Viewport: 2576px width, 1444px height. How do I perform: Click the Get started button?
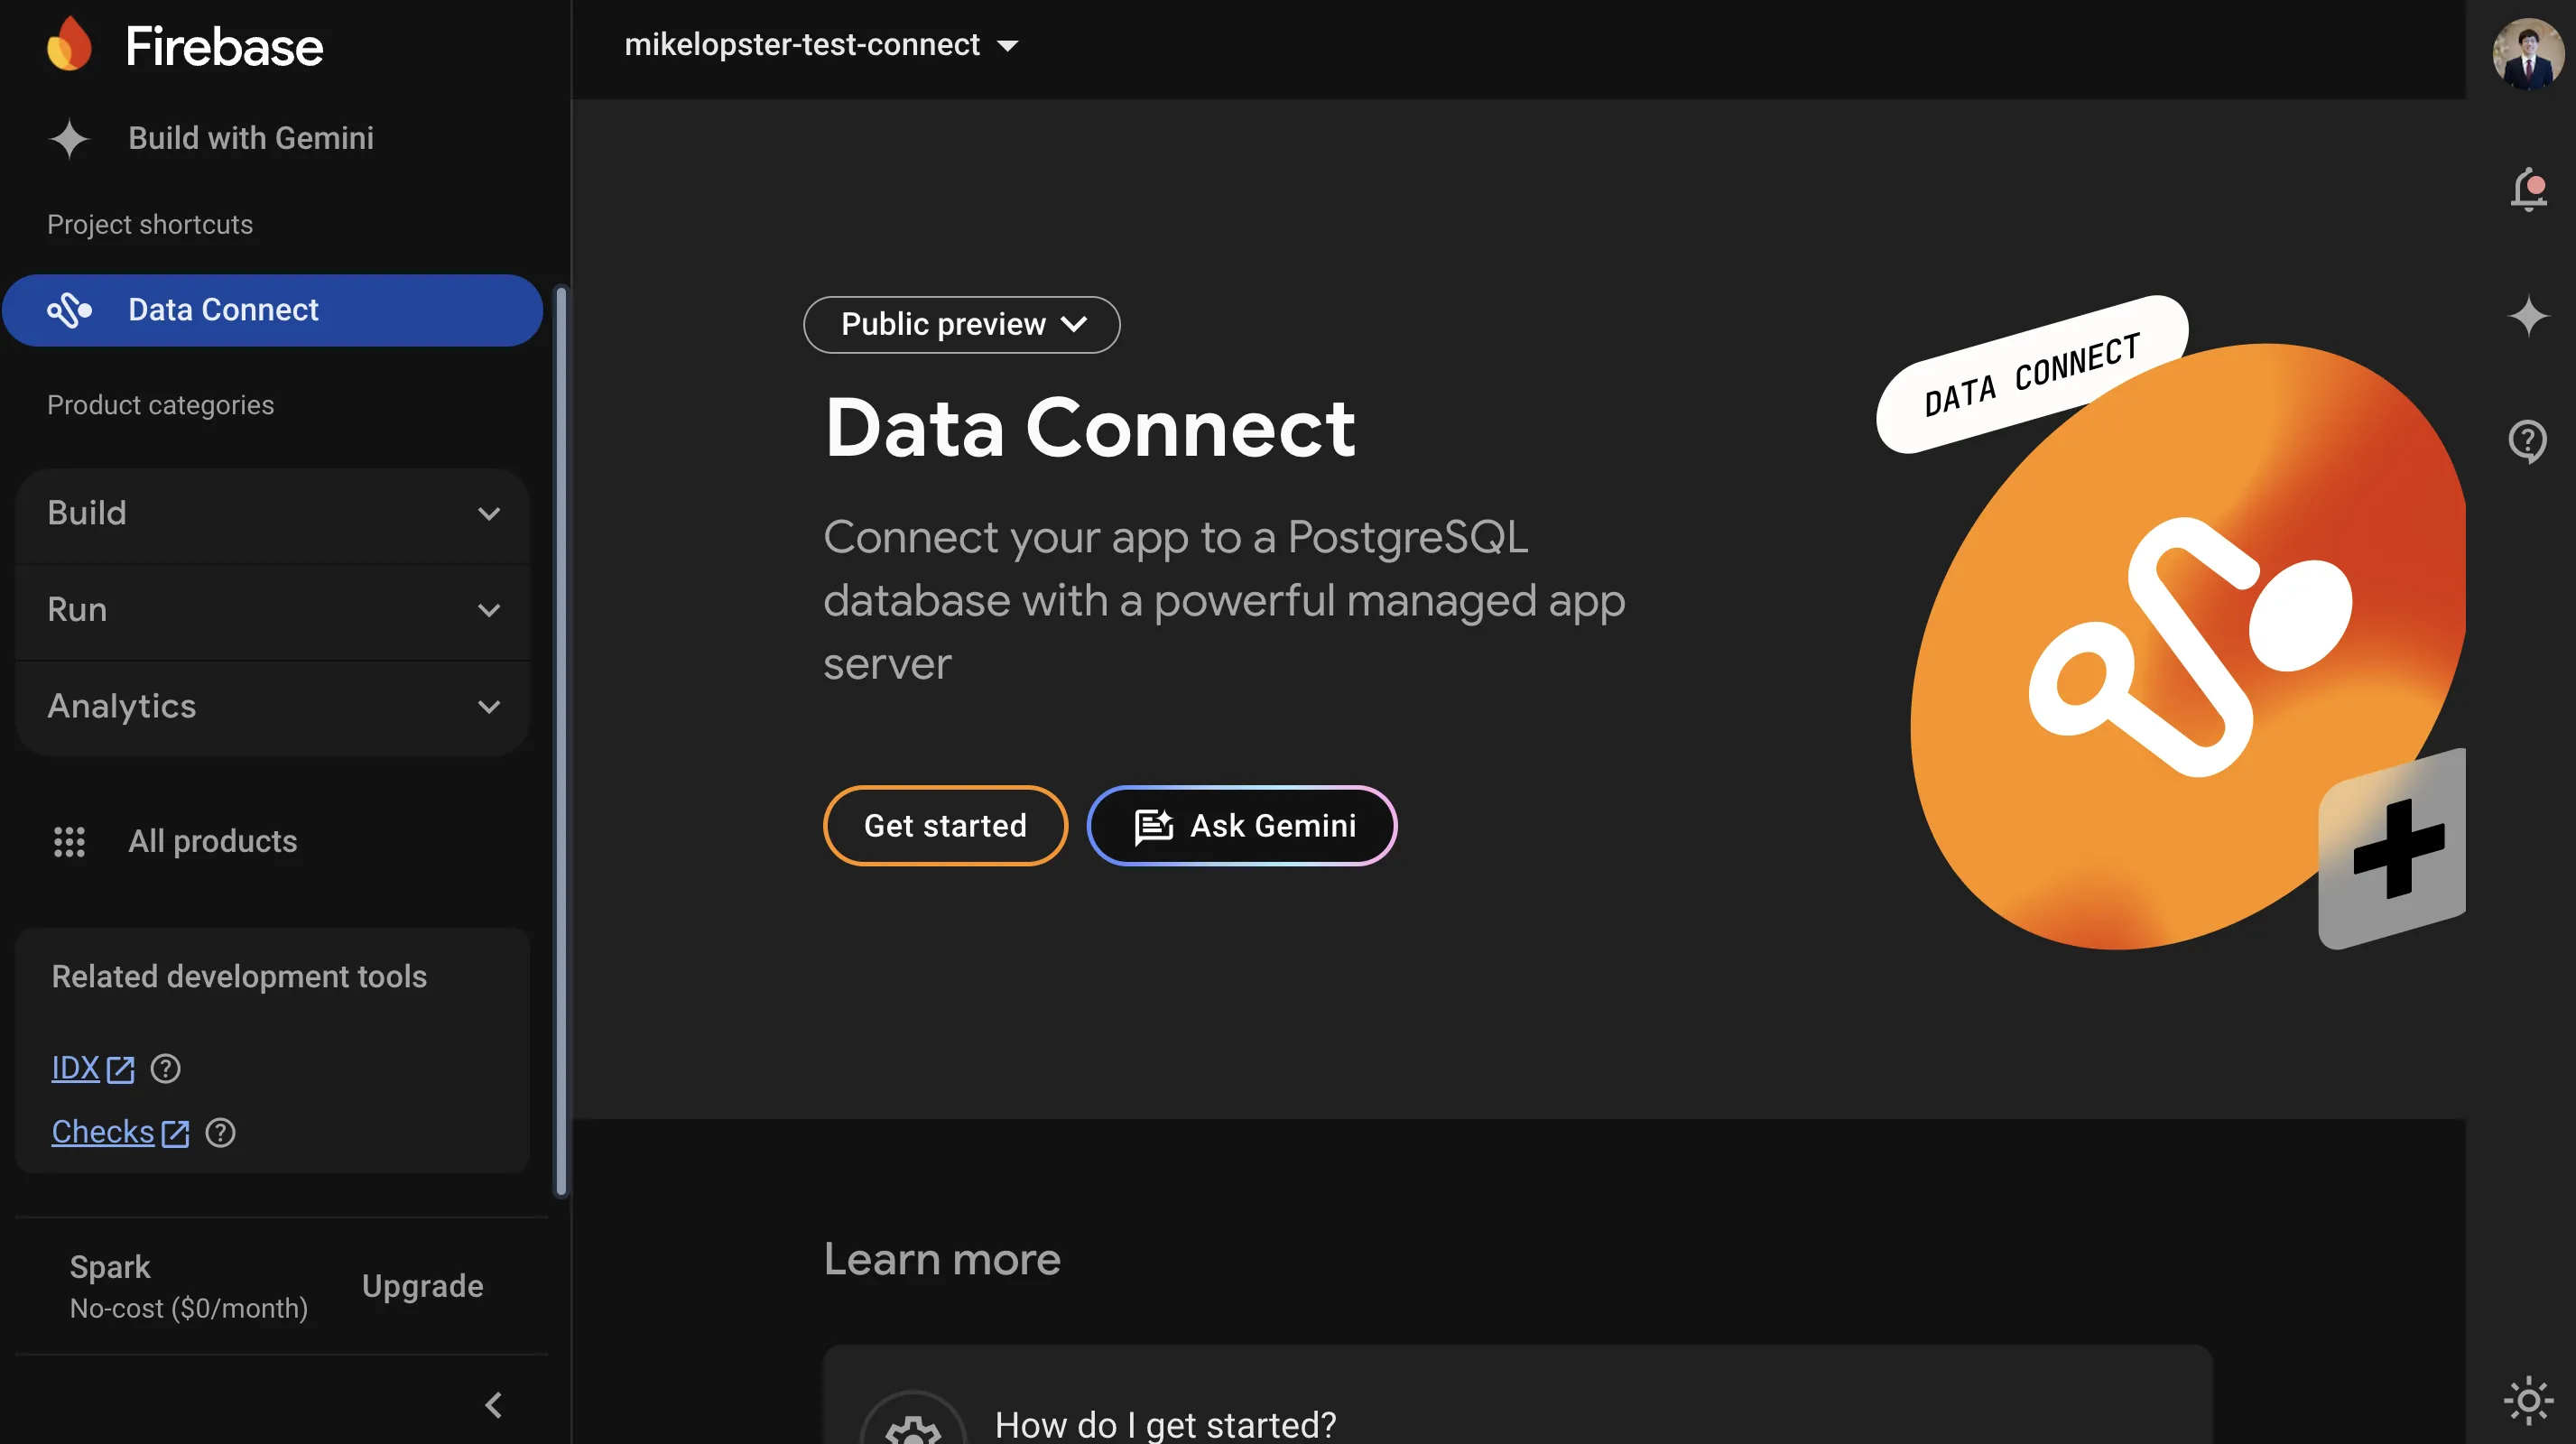click(x=945, y=825)
